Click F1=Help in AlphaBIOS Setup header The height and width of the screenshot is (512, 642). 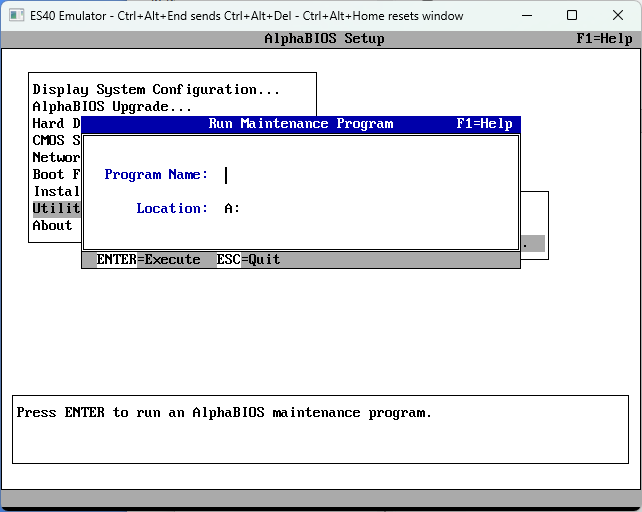click(x=604, y=39)
